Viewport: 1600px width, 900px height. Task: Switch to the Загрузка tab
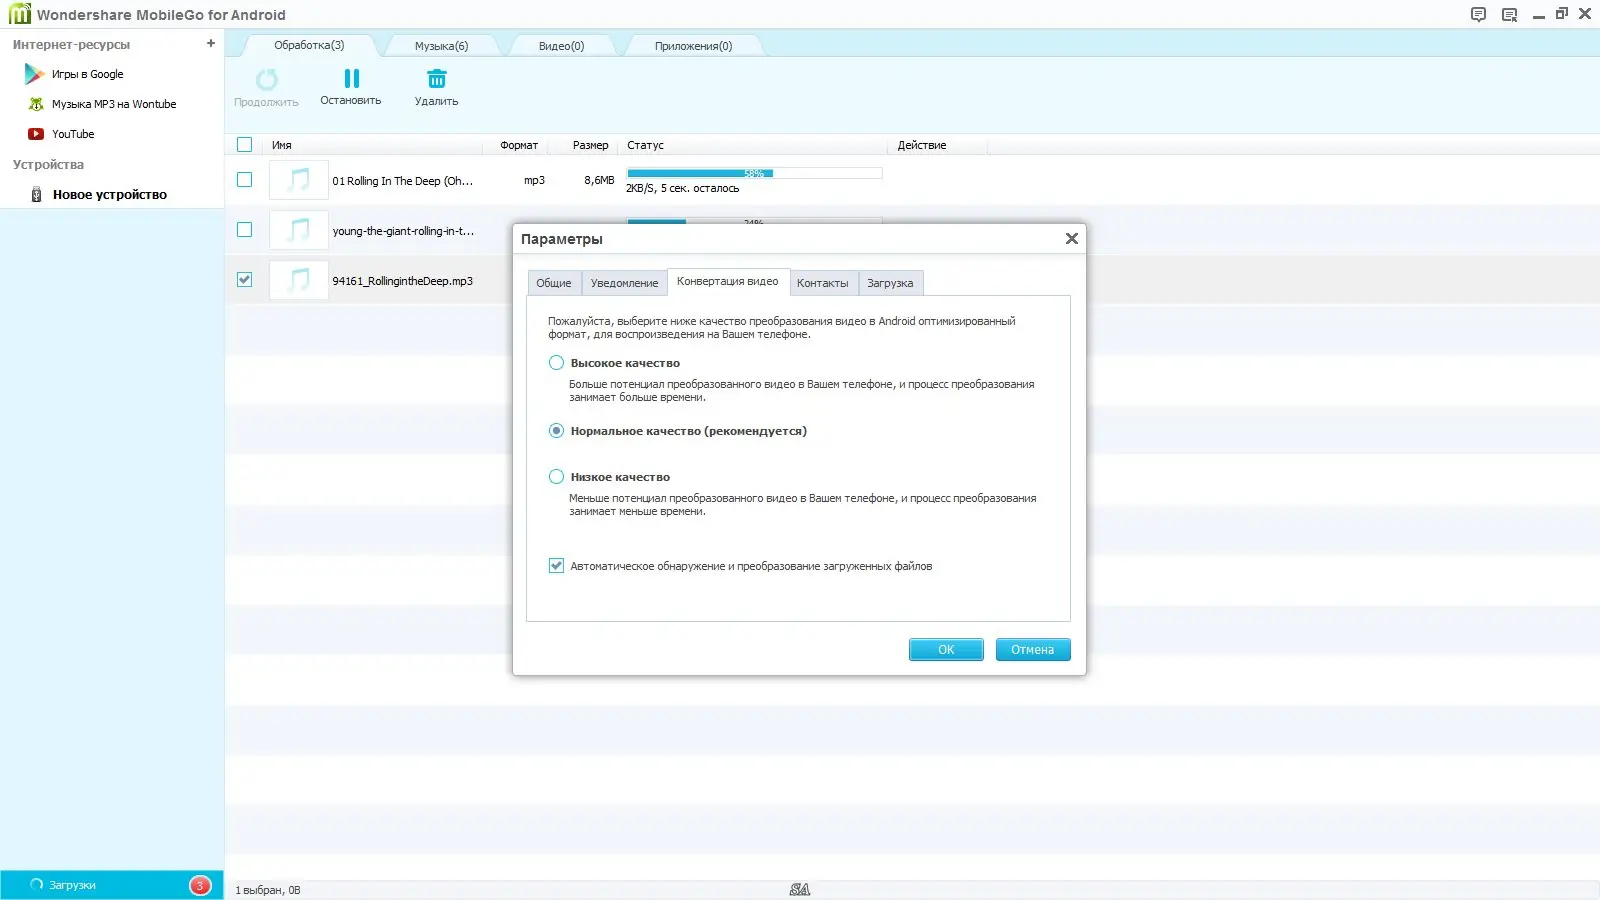point(890,283)
